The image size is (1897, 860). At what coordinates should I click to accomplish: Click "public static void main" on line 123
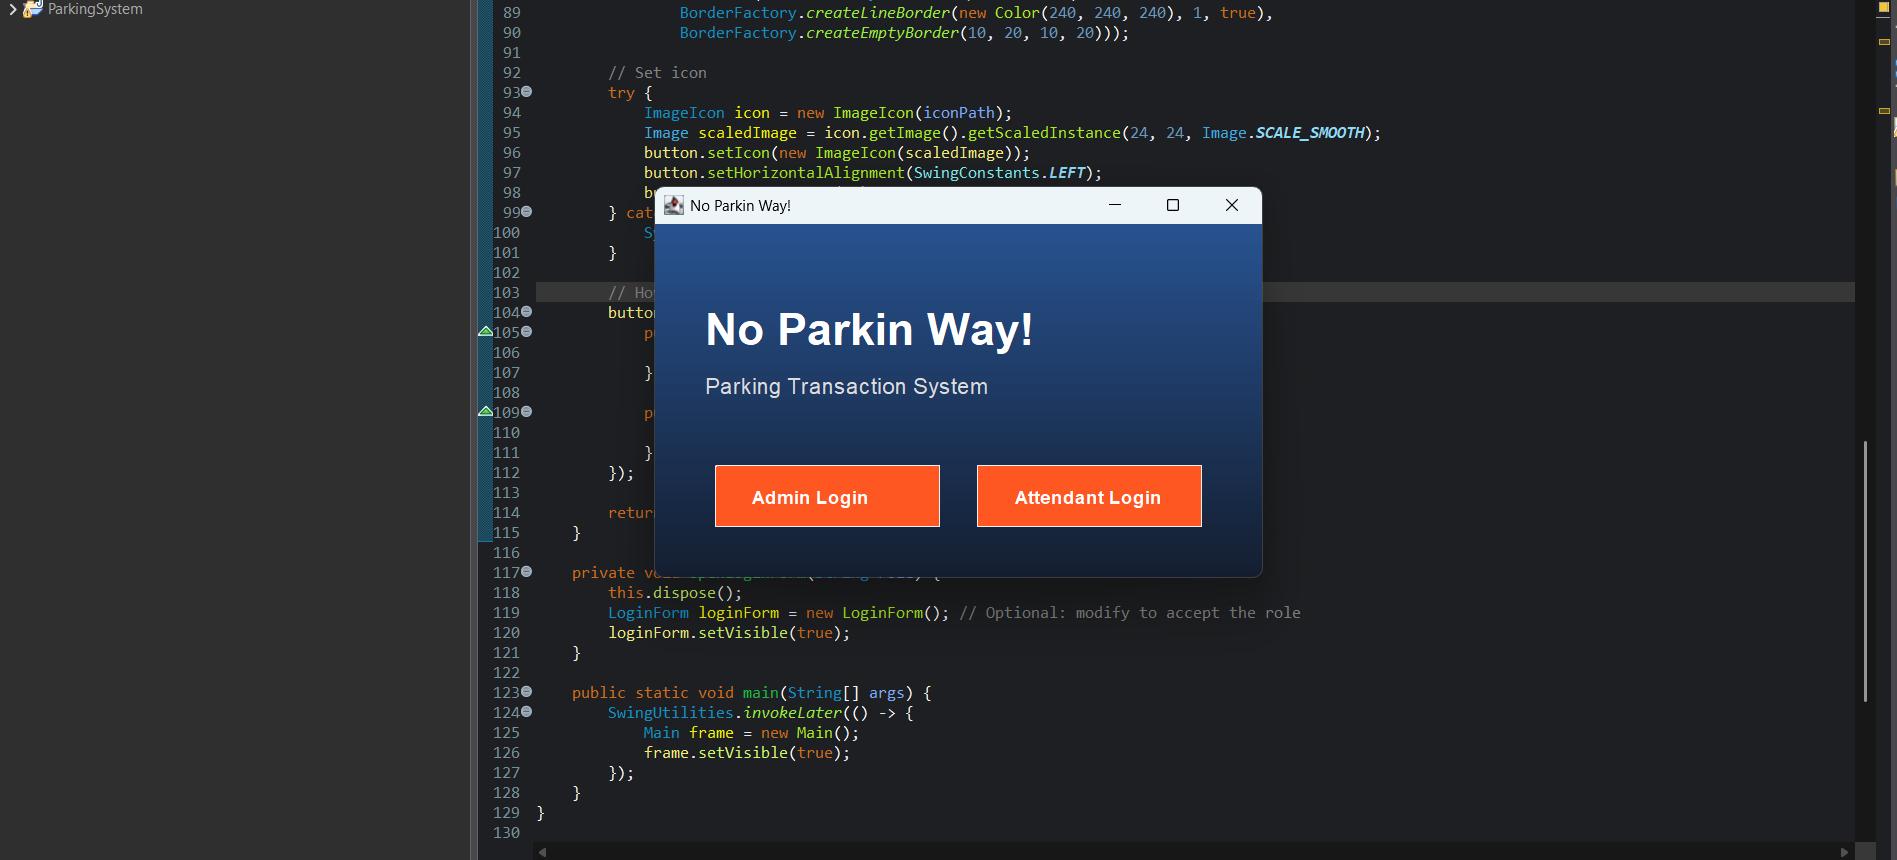tap(675, 693)
